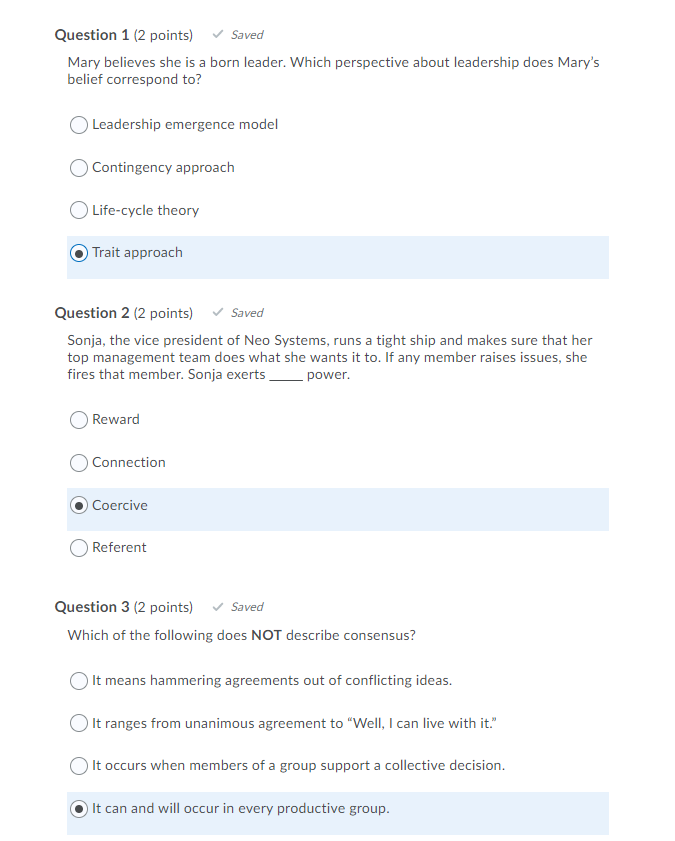Click the Saved checkmark icon for Question 1
Image resolution: width=675 pixels, height=841 pixels.
[x=217, y=34]
